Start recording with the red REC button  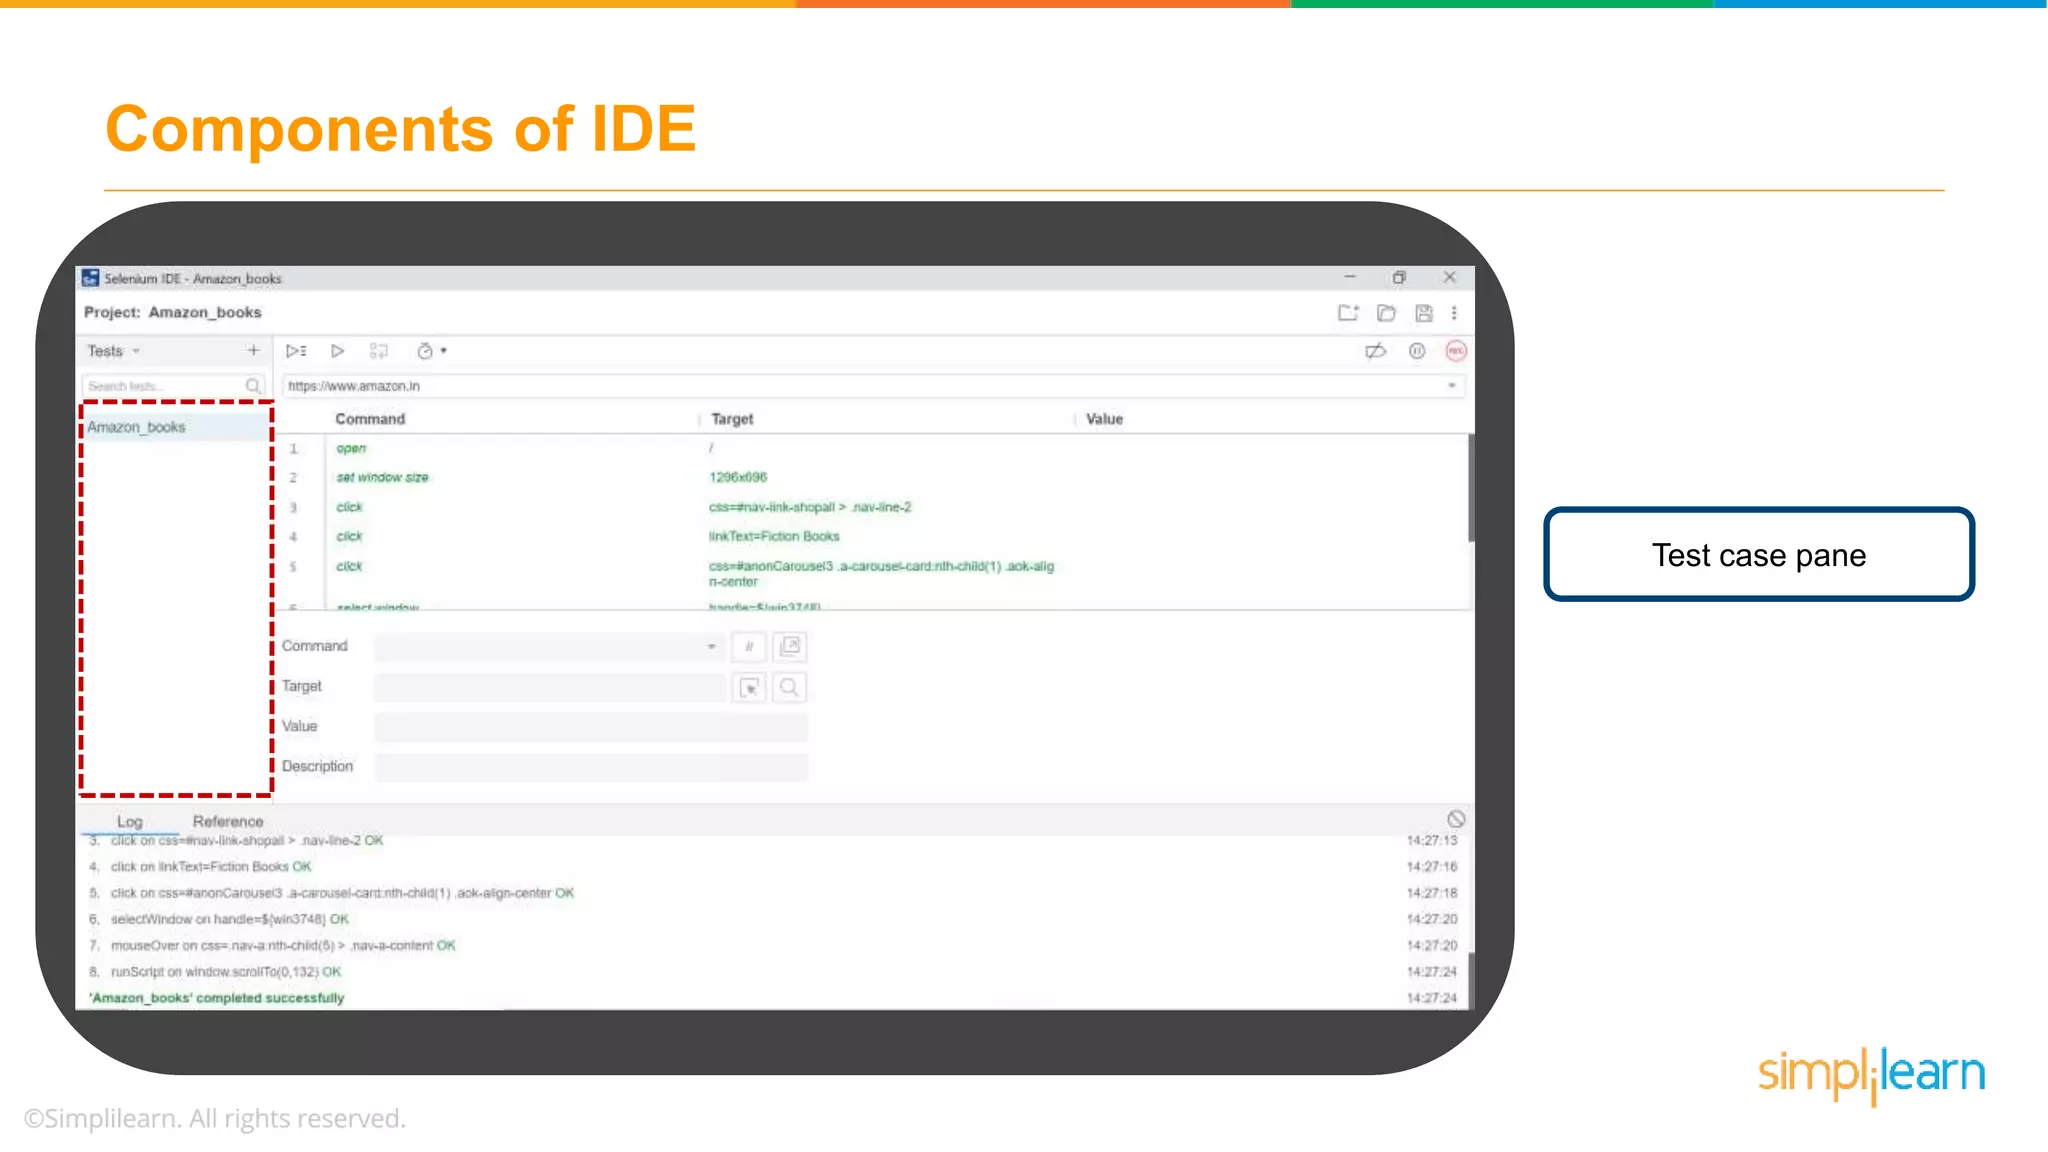point(1456,351)
